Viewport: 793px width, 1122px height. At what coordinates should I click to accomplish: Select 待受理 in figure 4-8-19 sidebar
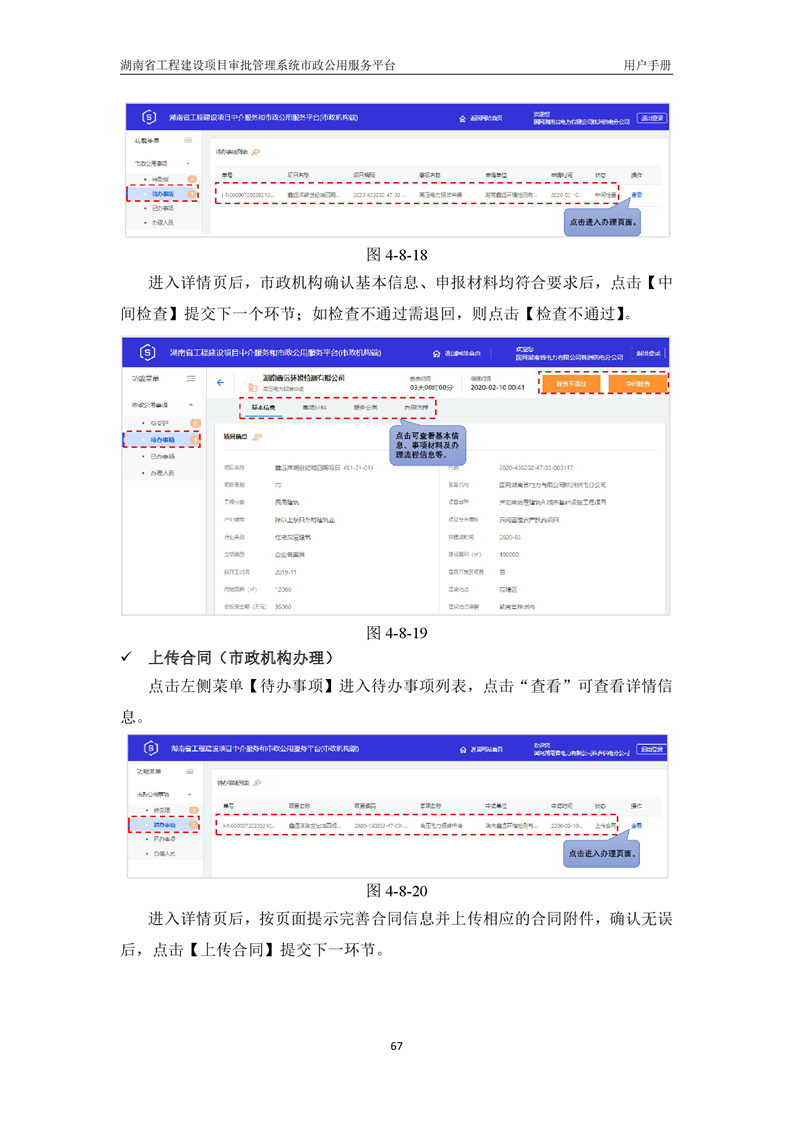[x=160, y=424]
